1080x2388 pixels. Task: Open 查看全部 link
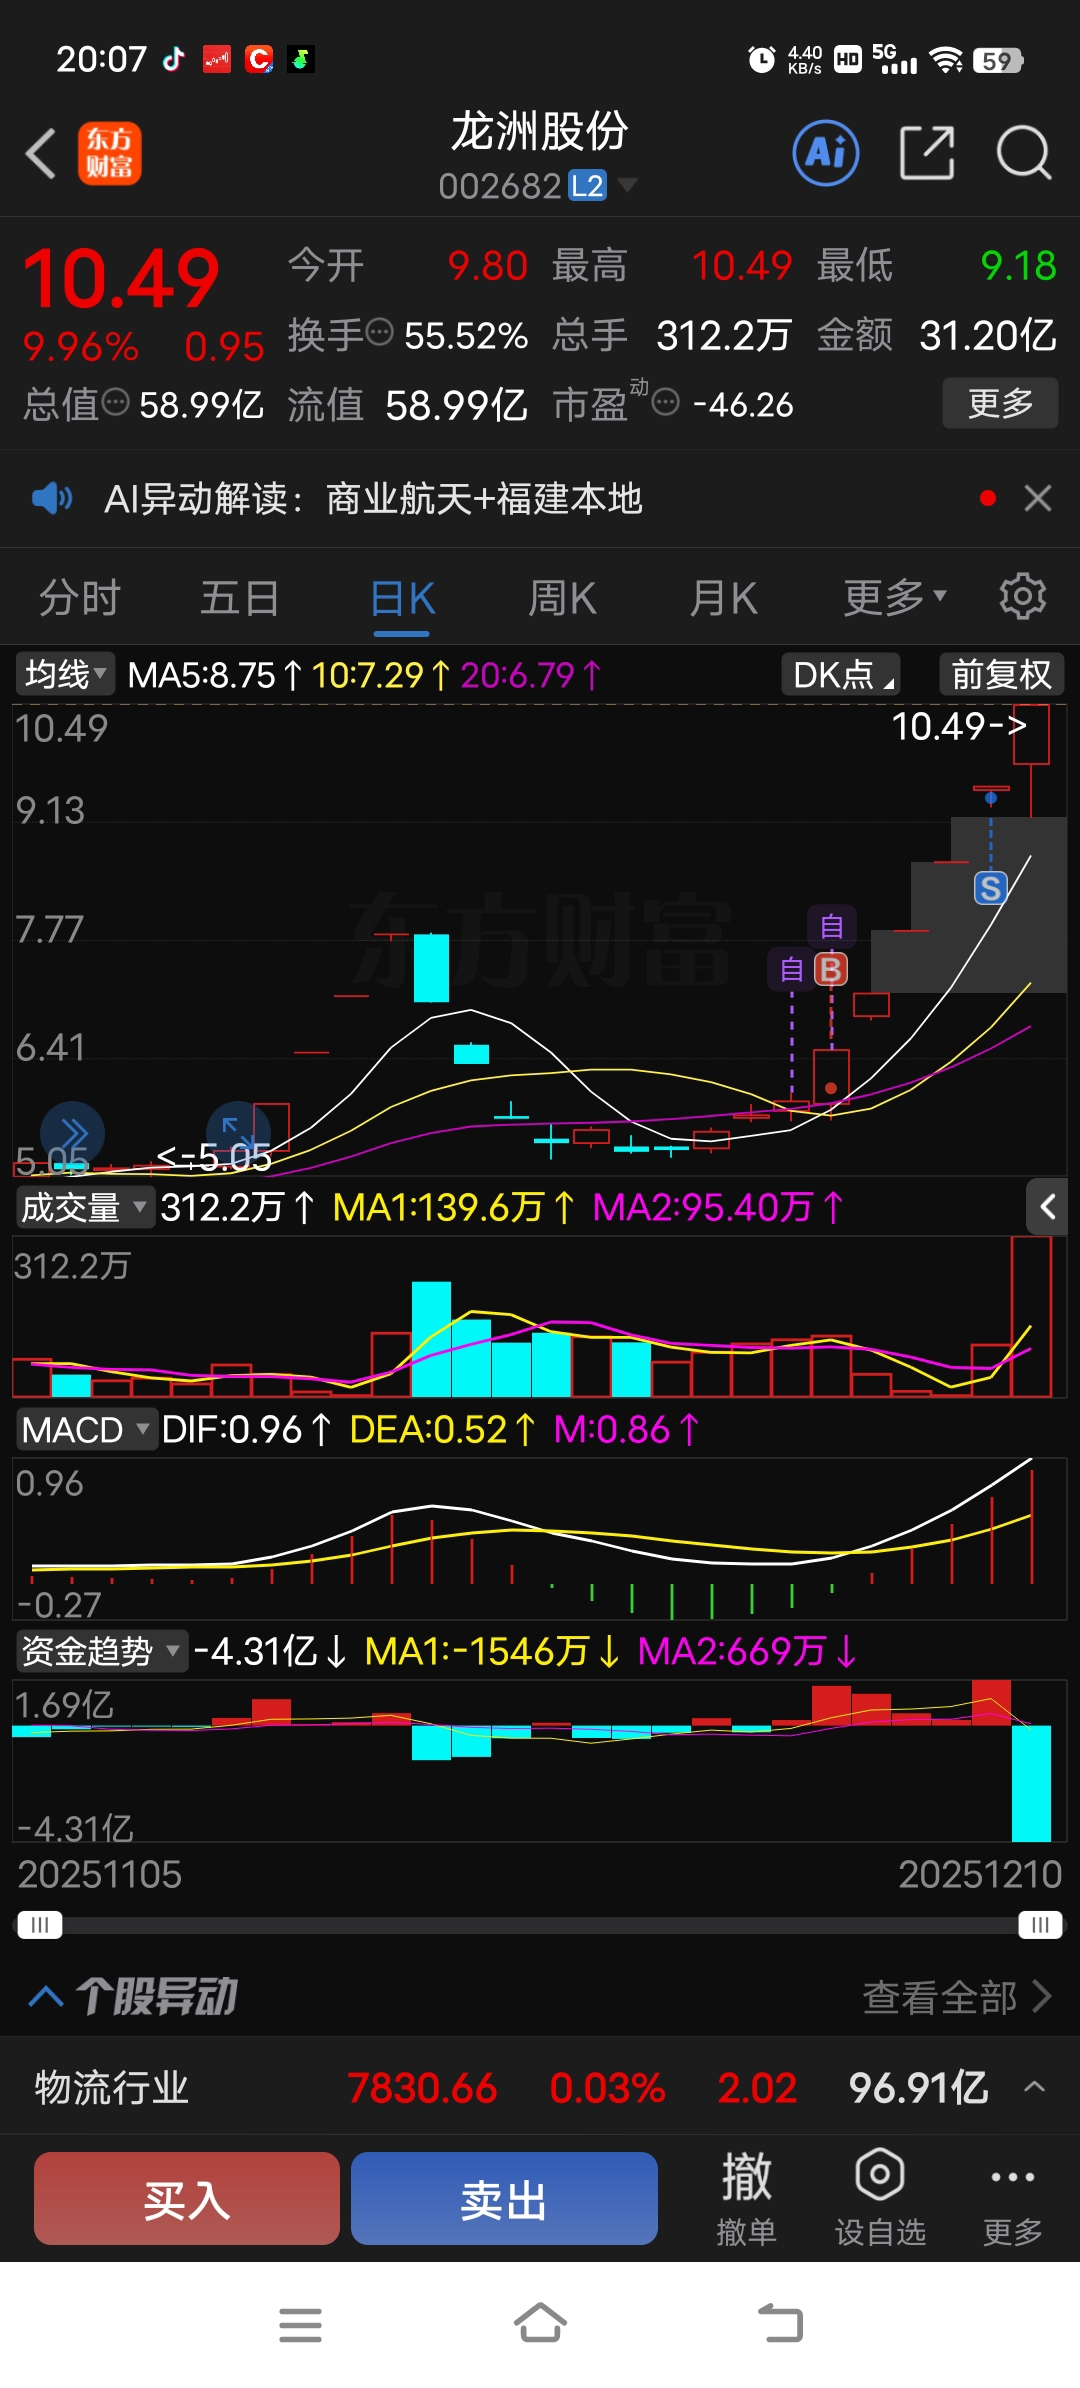(x=957, y=1997)
